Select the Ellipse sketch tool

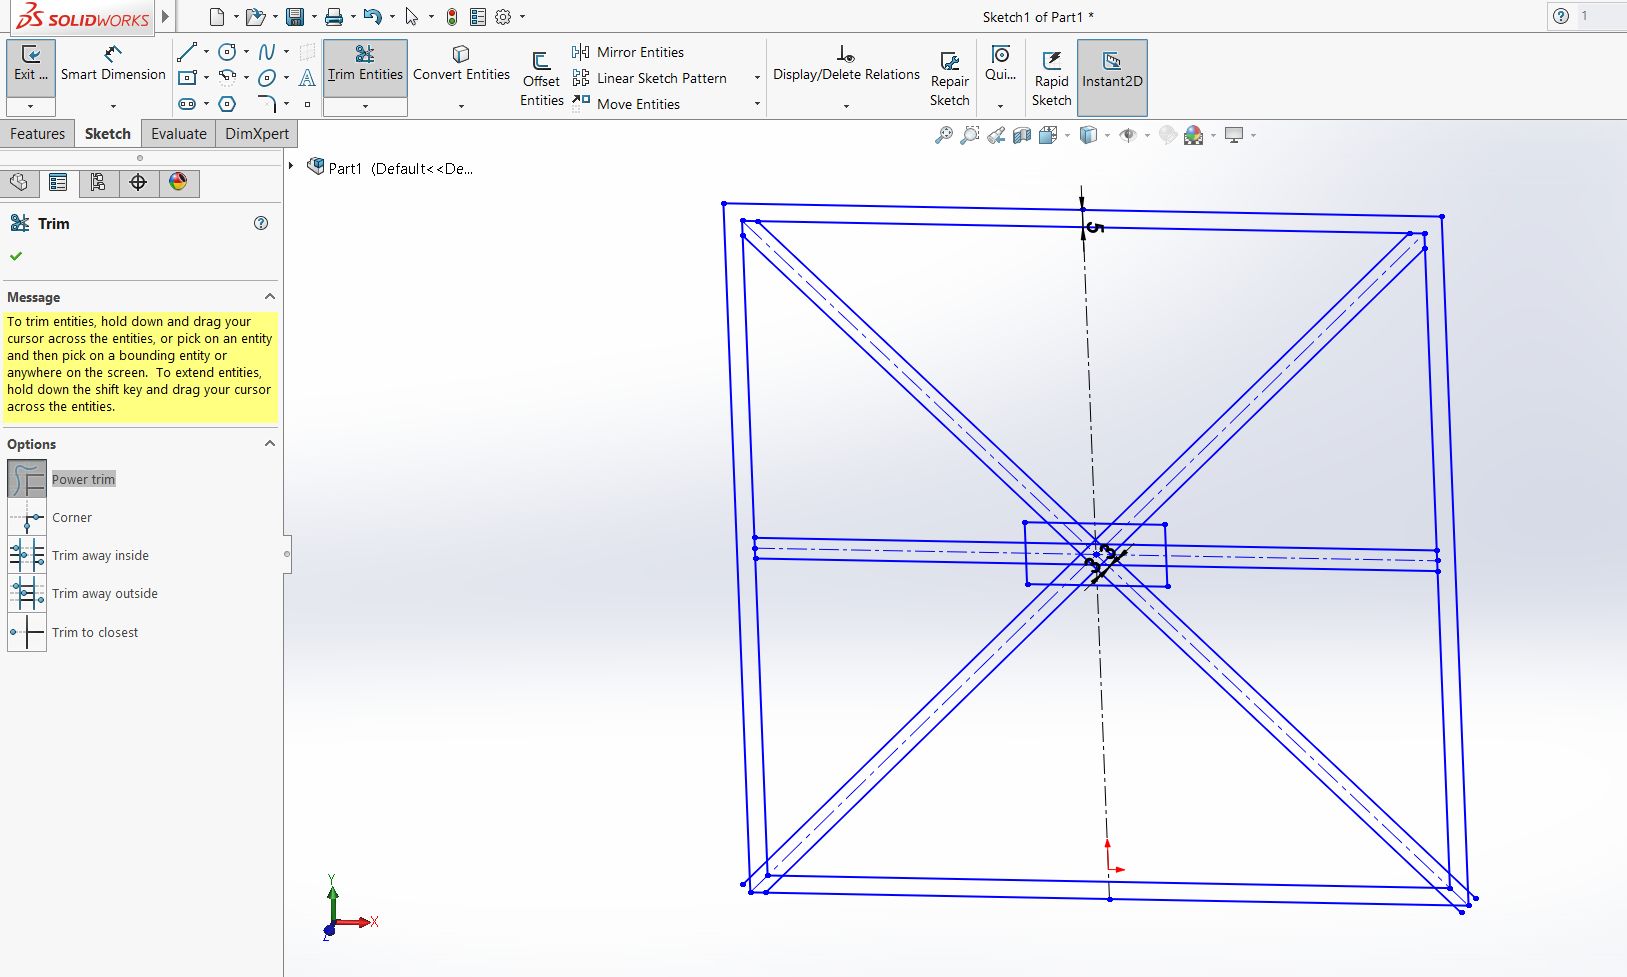click(x=267, y=77)
